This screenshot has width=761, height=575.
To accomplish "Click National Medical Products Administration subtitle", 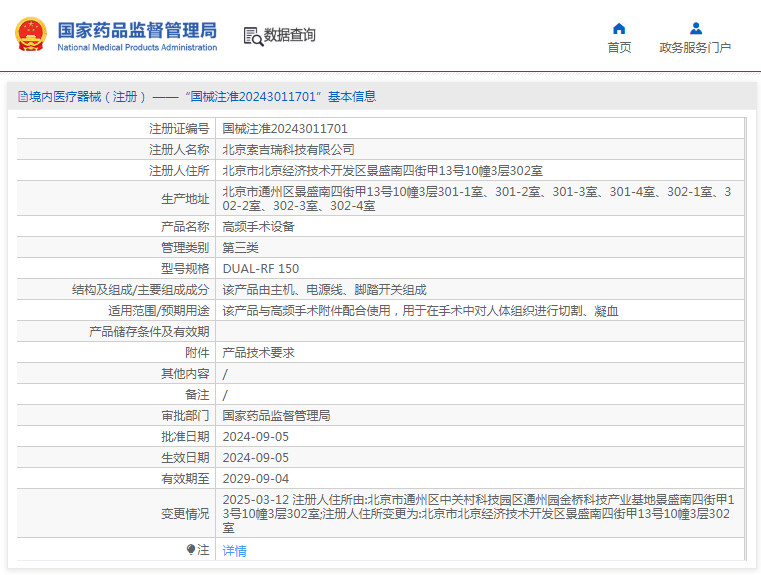I will click(x=137, y=48).
